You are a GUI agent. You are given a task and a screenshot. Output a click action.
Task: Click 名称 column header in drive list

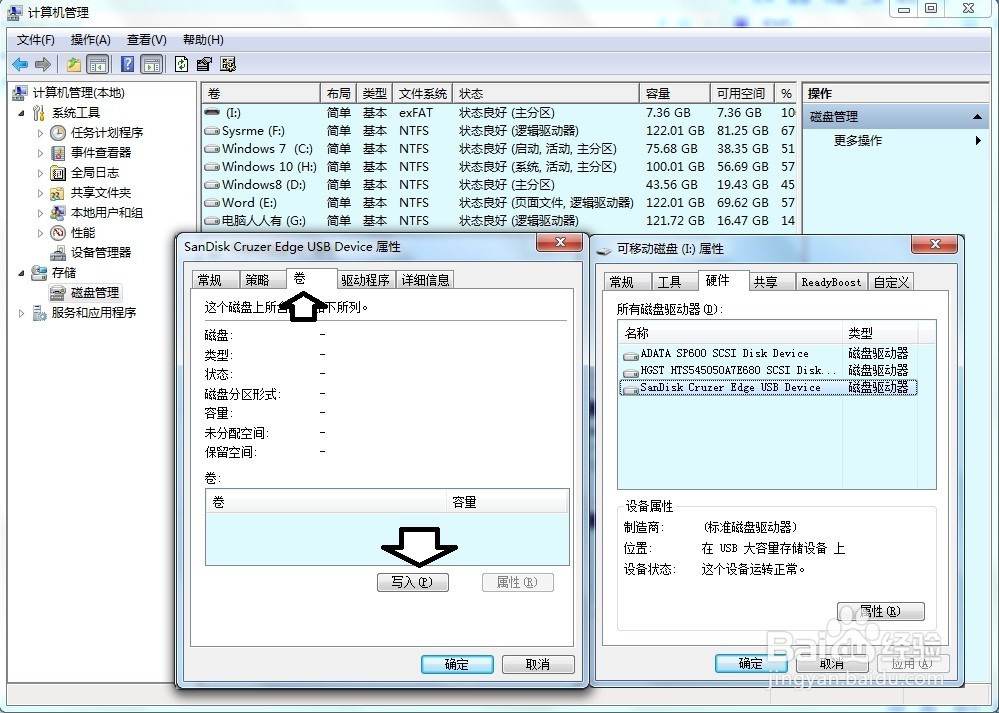click(x=731, y=333)
